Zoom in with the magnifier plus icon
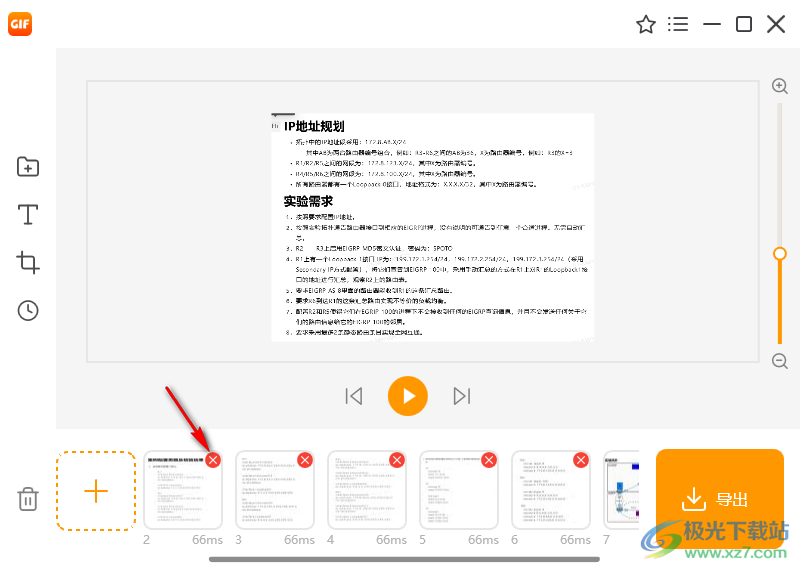 tap(780, 87)
